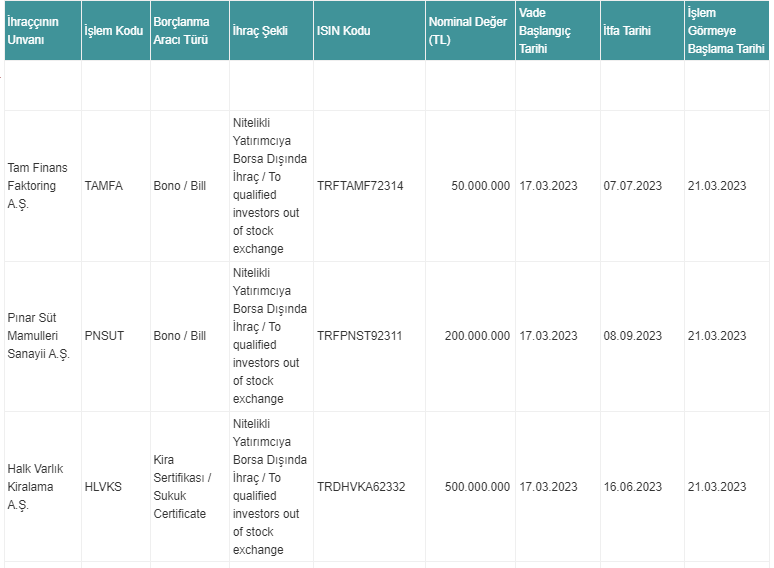Select ISIN code TRFPNST92311
This screenshot has height=568, width=774.
(359, 336)
